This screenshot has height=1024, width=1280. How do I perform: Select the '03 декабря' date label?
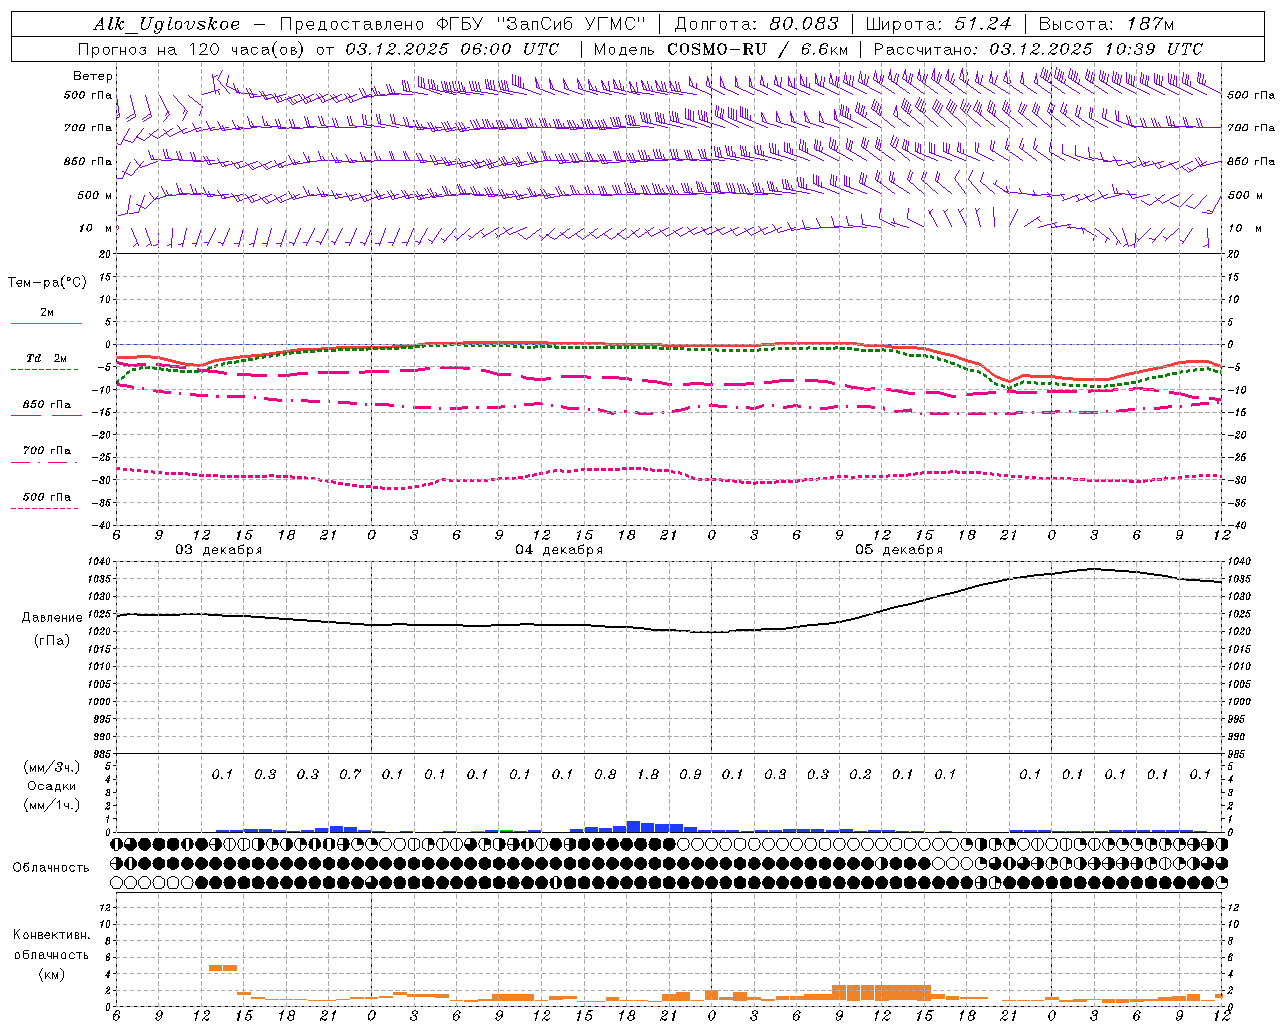tap(219, 550)
